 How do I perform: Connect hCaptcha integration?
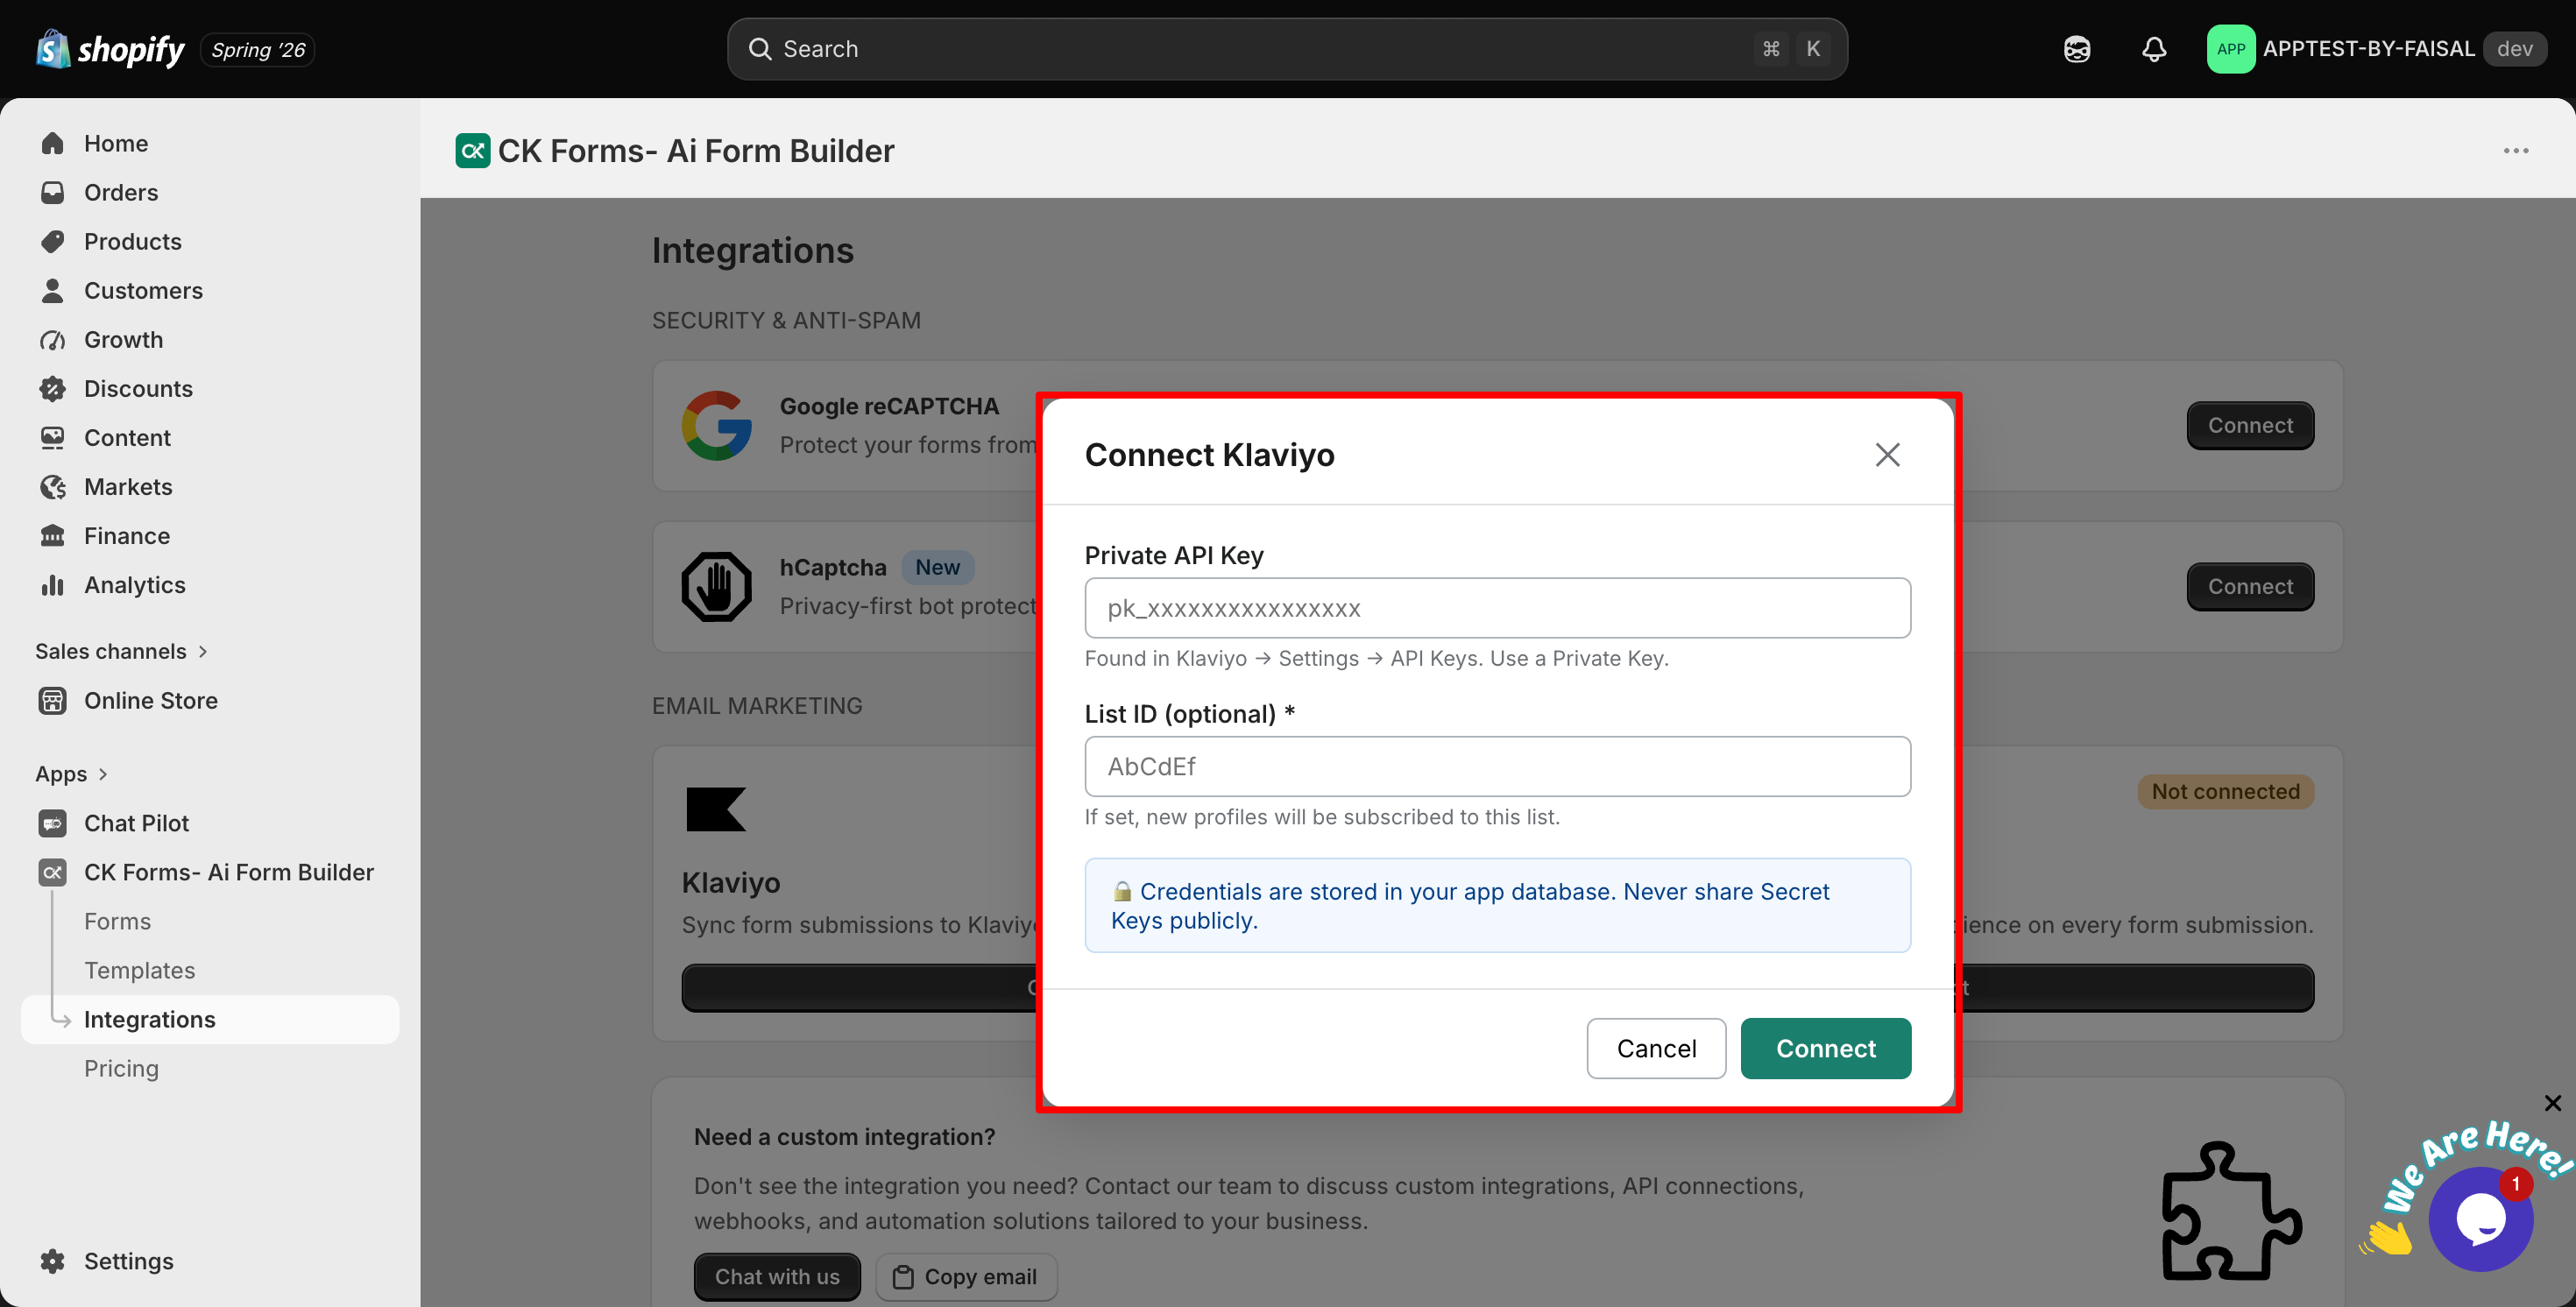[x=2250, y=586]
